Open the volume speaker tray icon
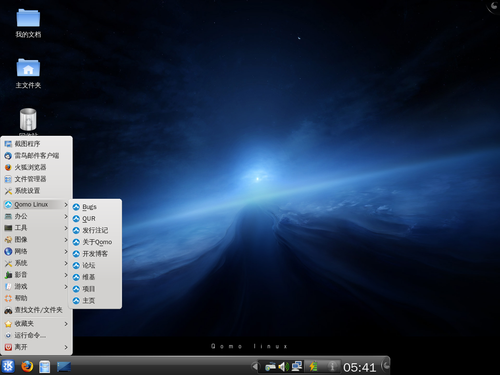 (x=284, y=367)
